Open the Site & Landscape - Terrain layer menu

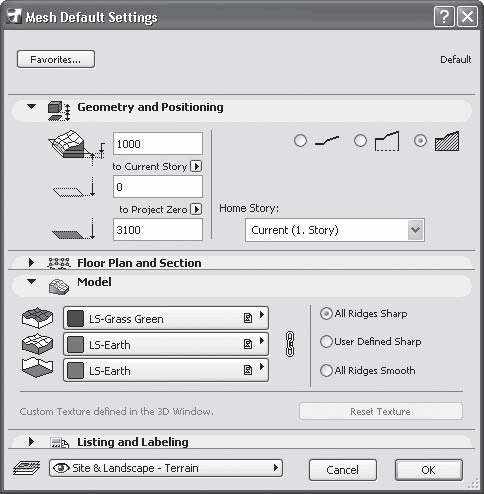(166, 468)
